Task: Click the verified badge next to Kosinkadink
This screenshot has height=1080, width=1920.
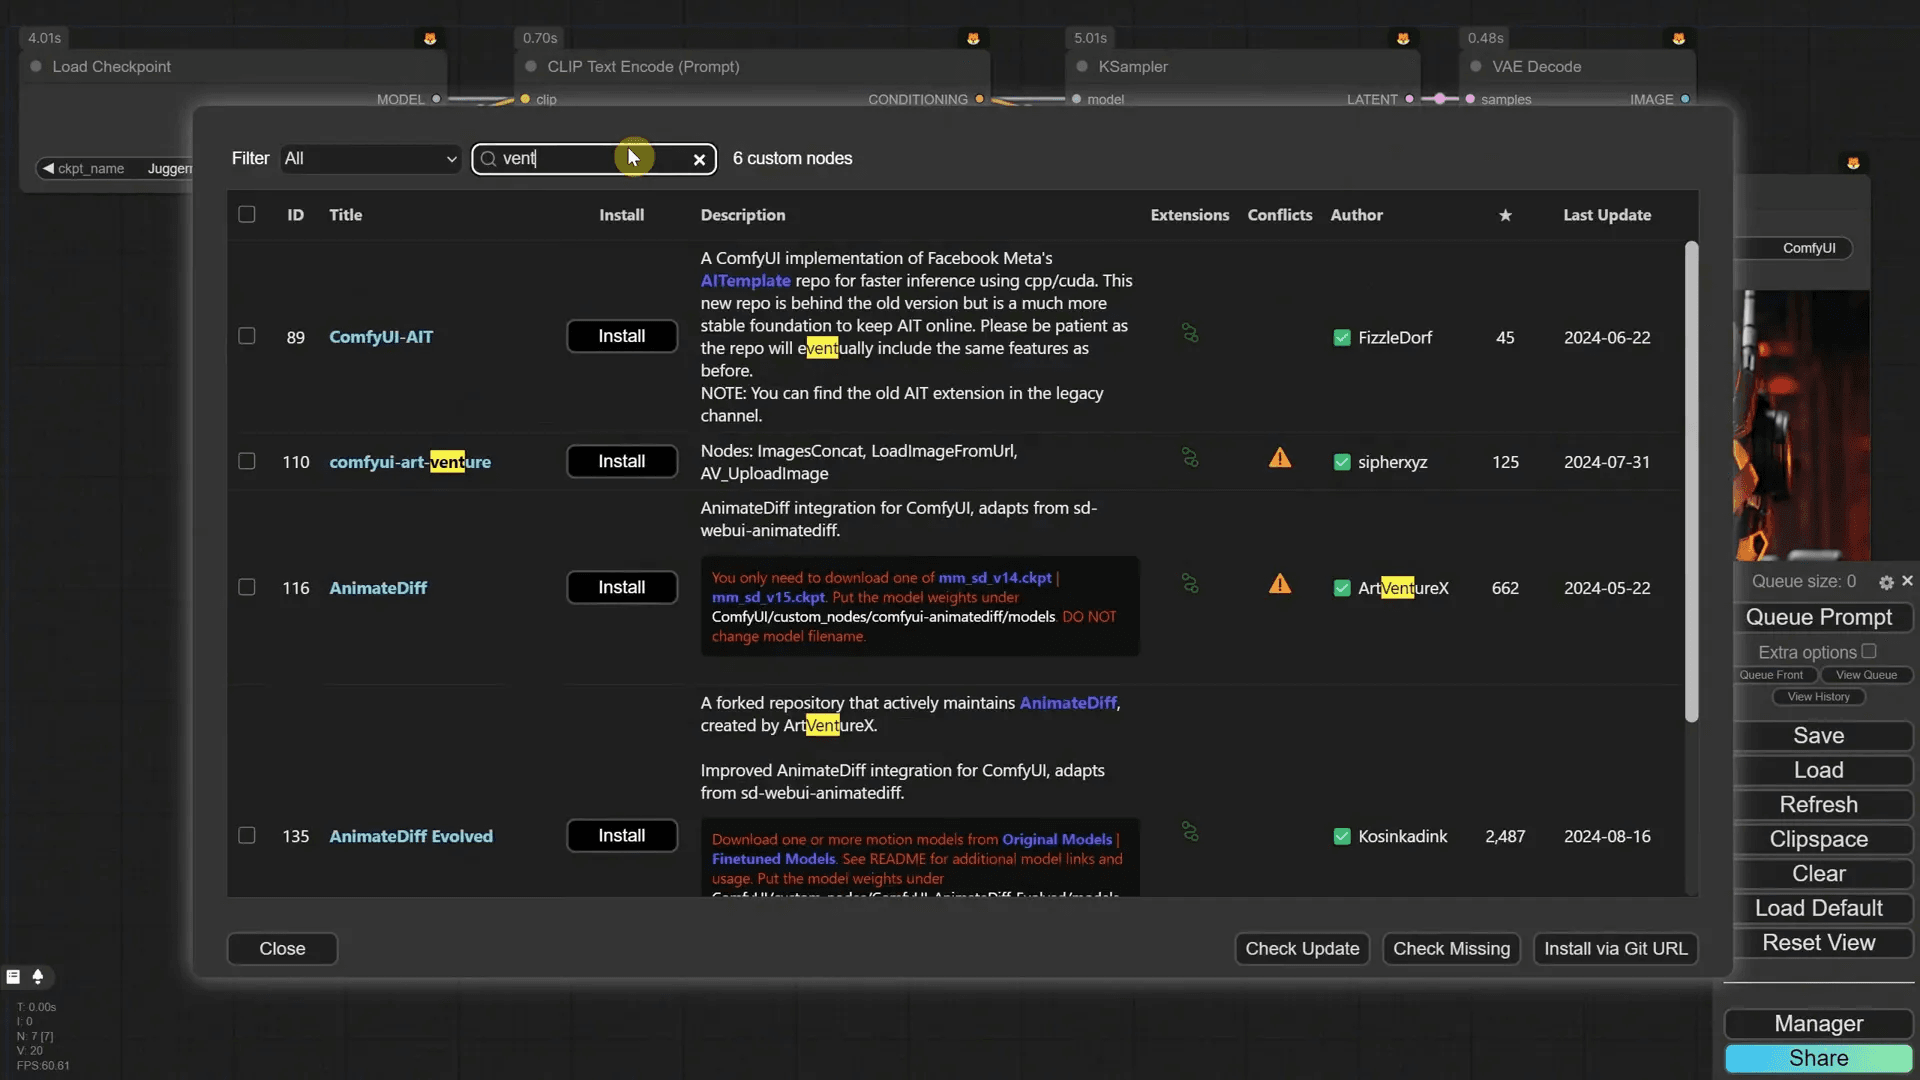Action: (1341, 836)
